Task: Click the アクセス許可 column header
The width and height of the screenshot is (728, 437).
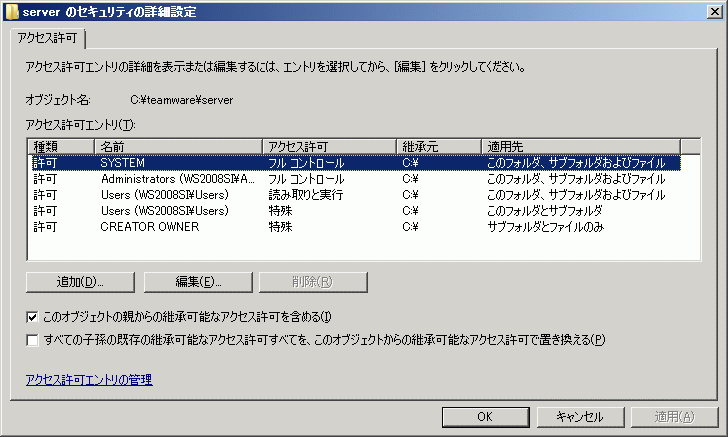Action: (329, 147)
